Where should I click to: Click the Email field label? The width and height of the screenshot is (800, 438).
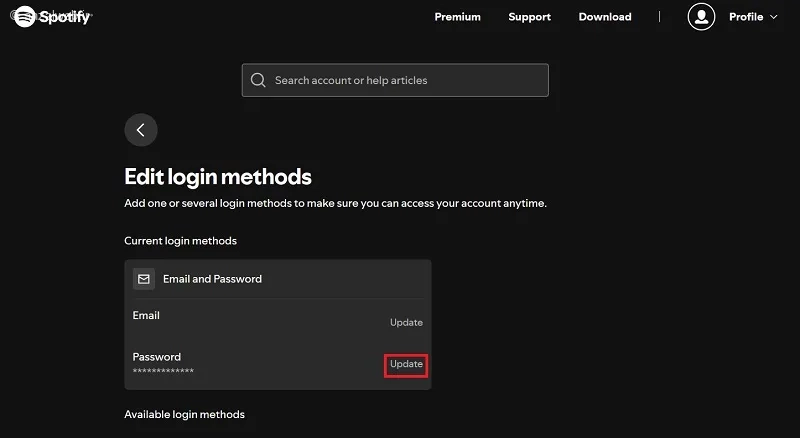(146, 315)
